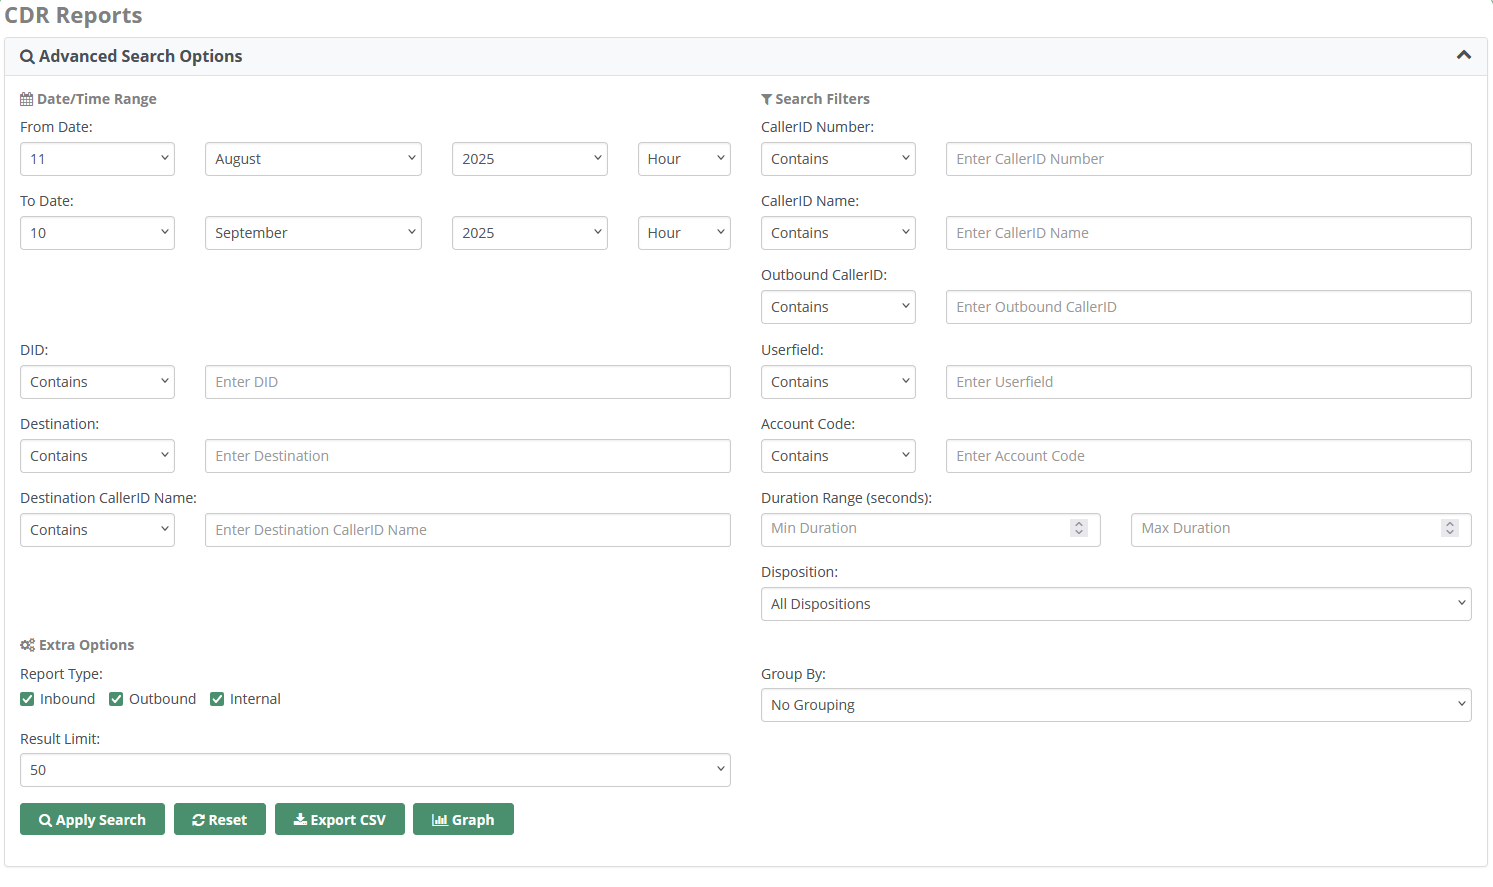Toggle the Outbound report type checkbox
1493x887 pixels.
(x=117, y=699)
